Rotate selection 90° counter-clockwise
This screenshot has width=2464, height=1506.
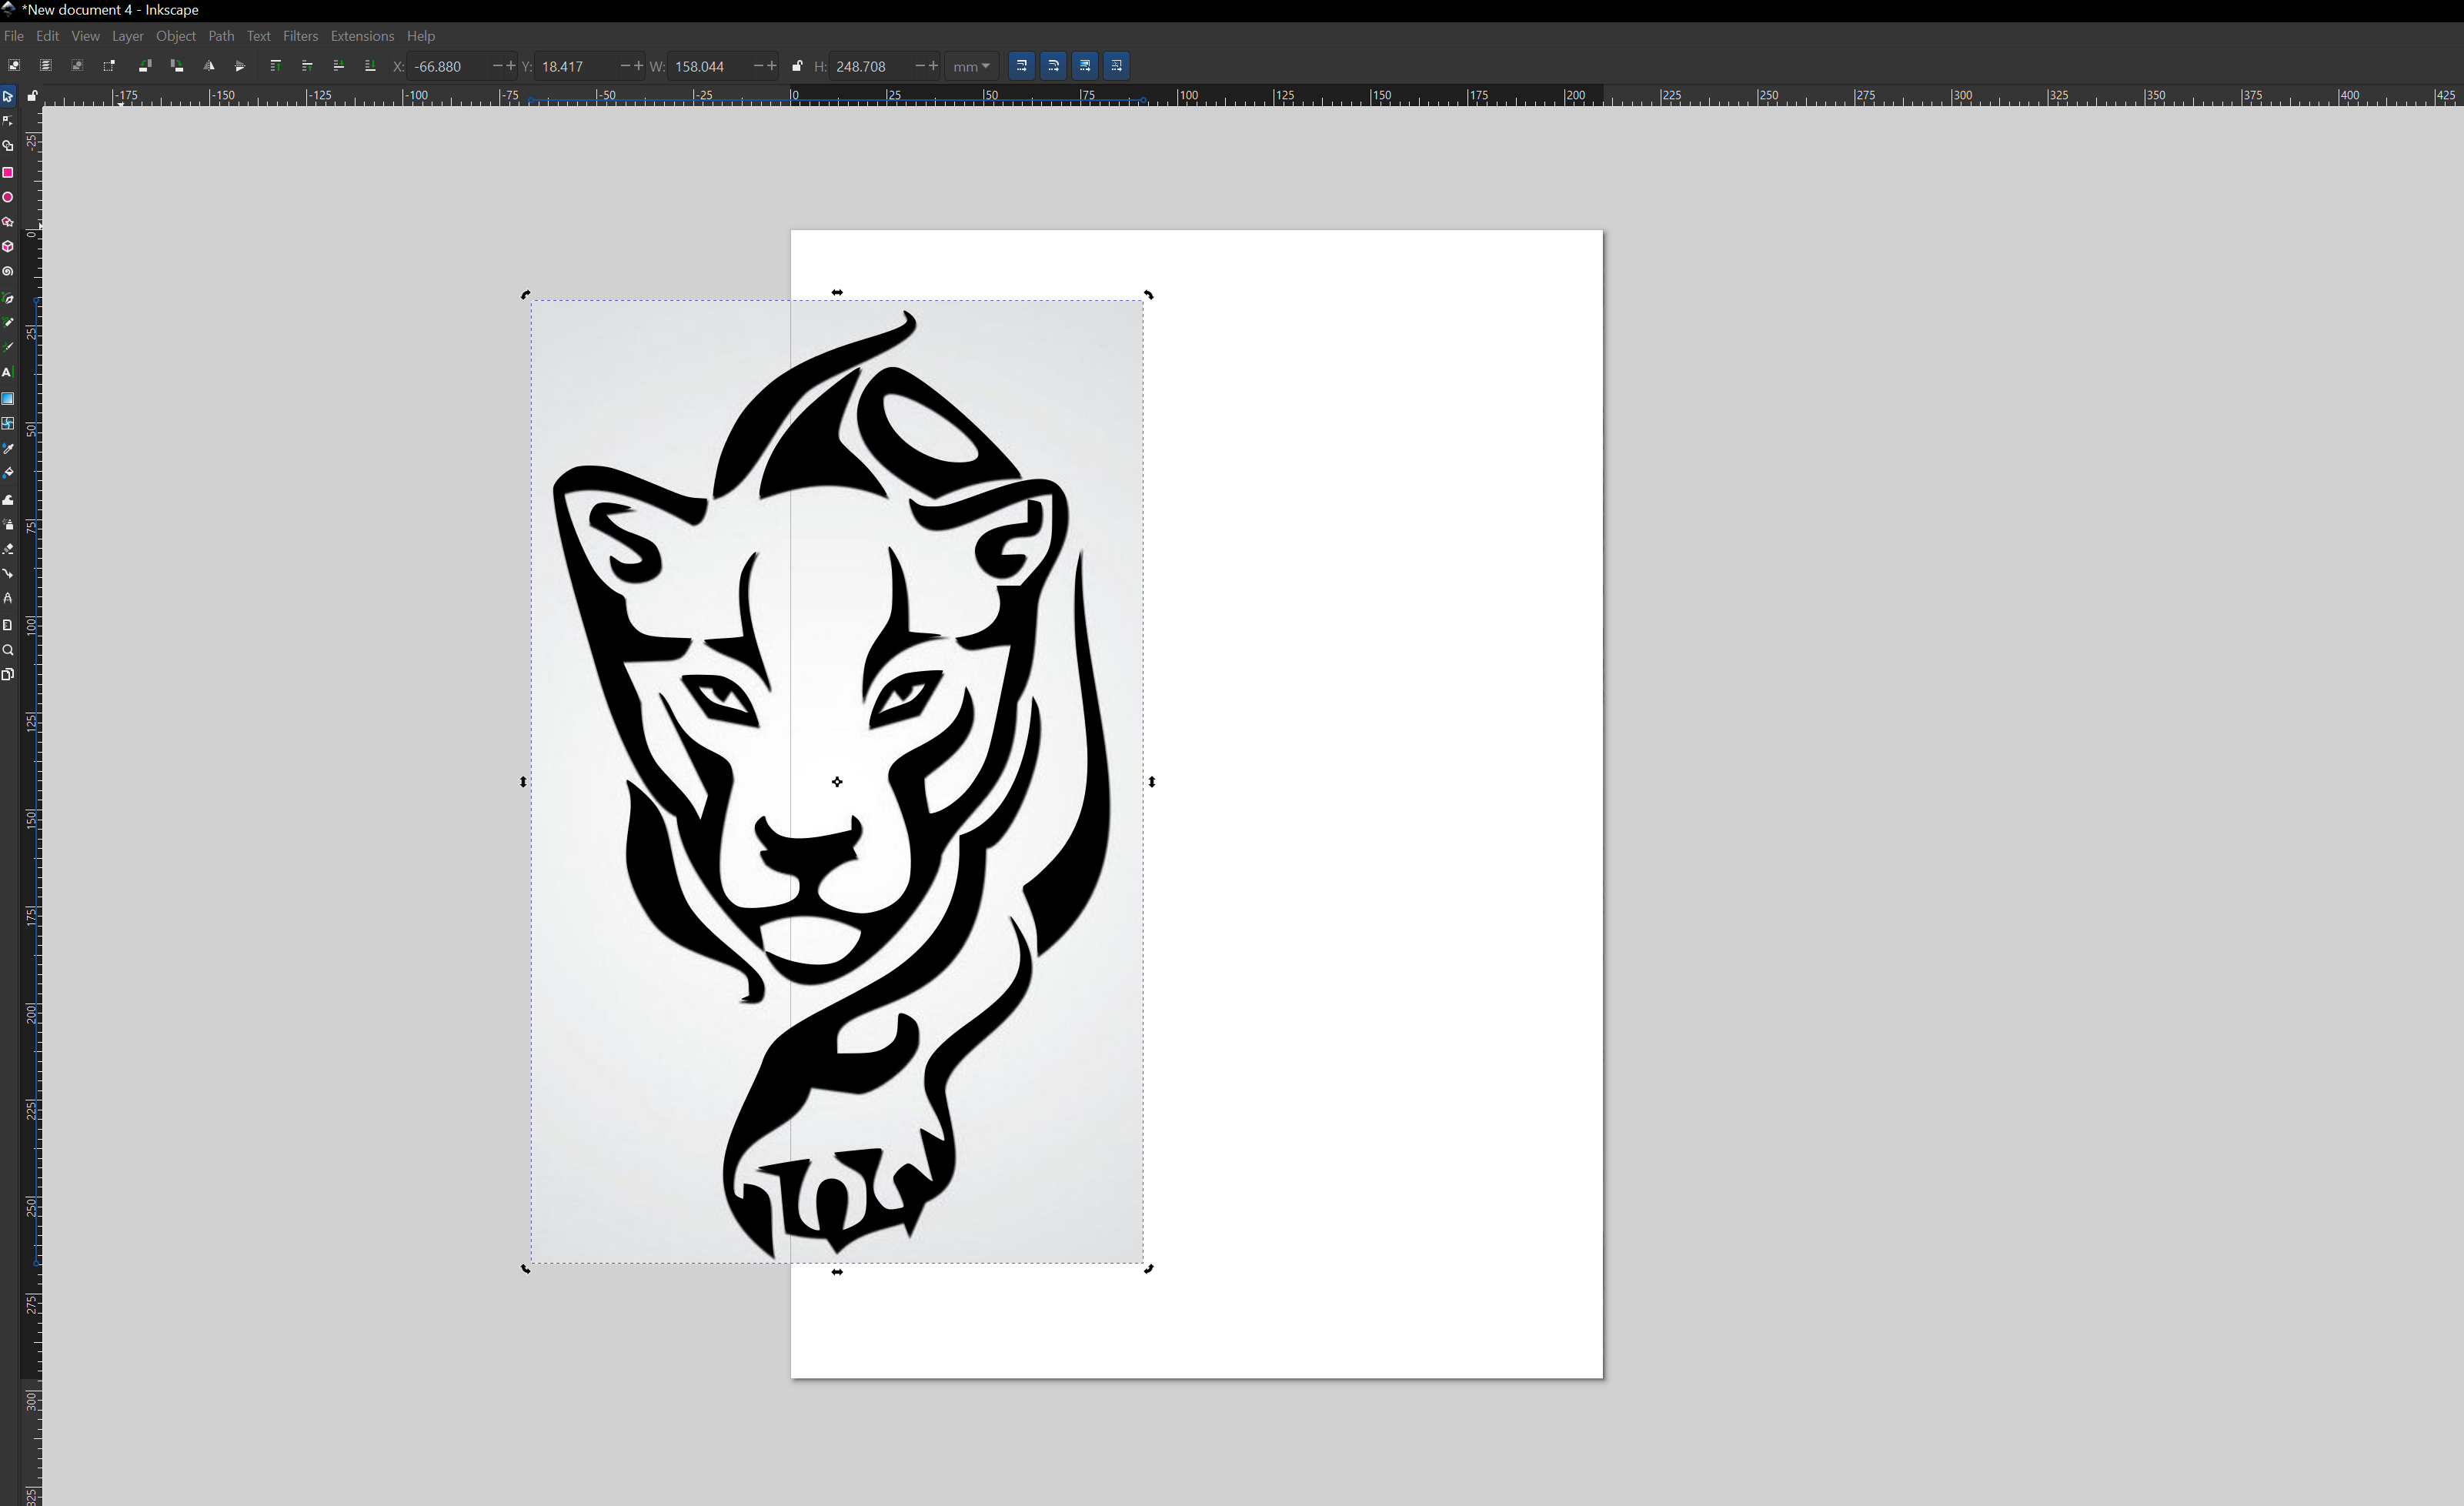145,66
